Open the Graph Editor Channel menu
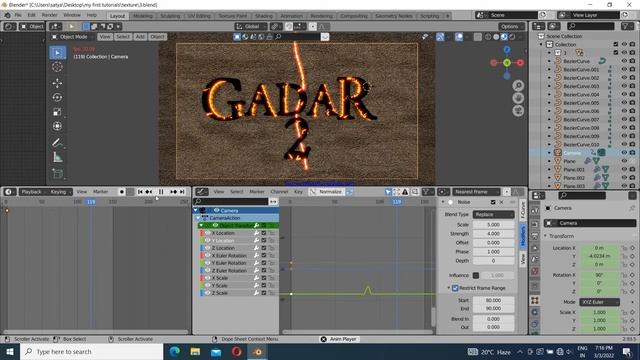This screenshot has height=360, width=640. [279, 191]
